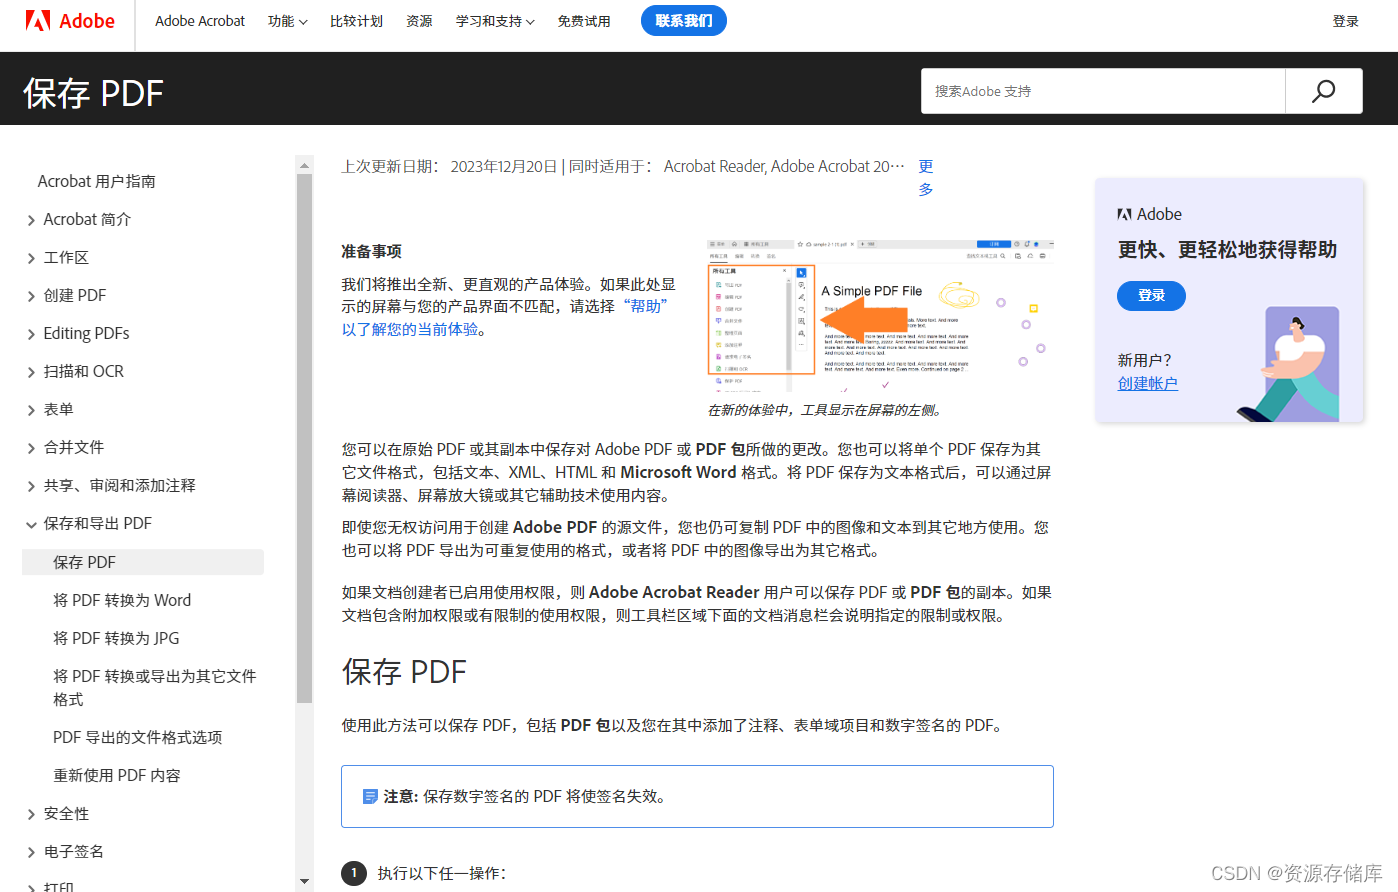Open the 功能 dropdown menu

[287, 20]
